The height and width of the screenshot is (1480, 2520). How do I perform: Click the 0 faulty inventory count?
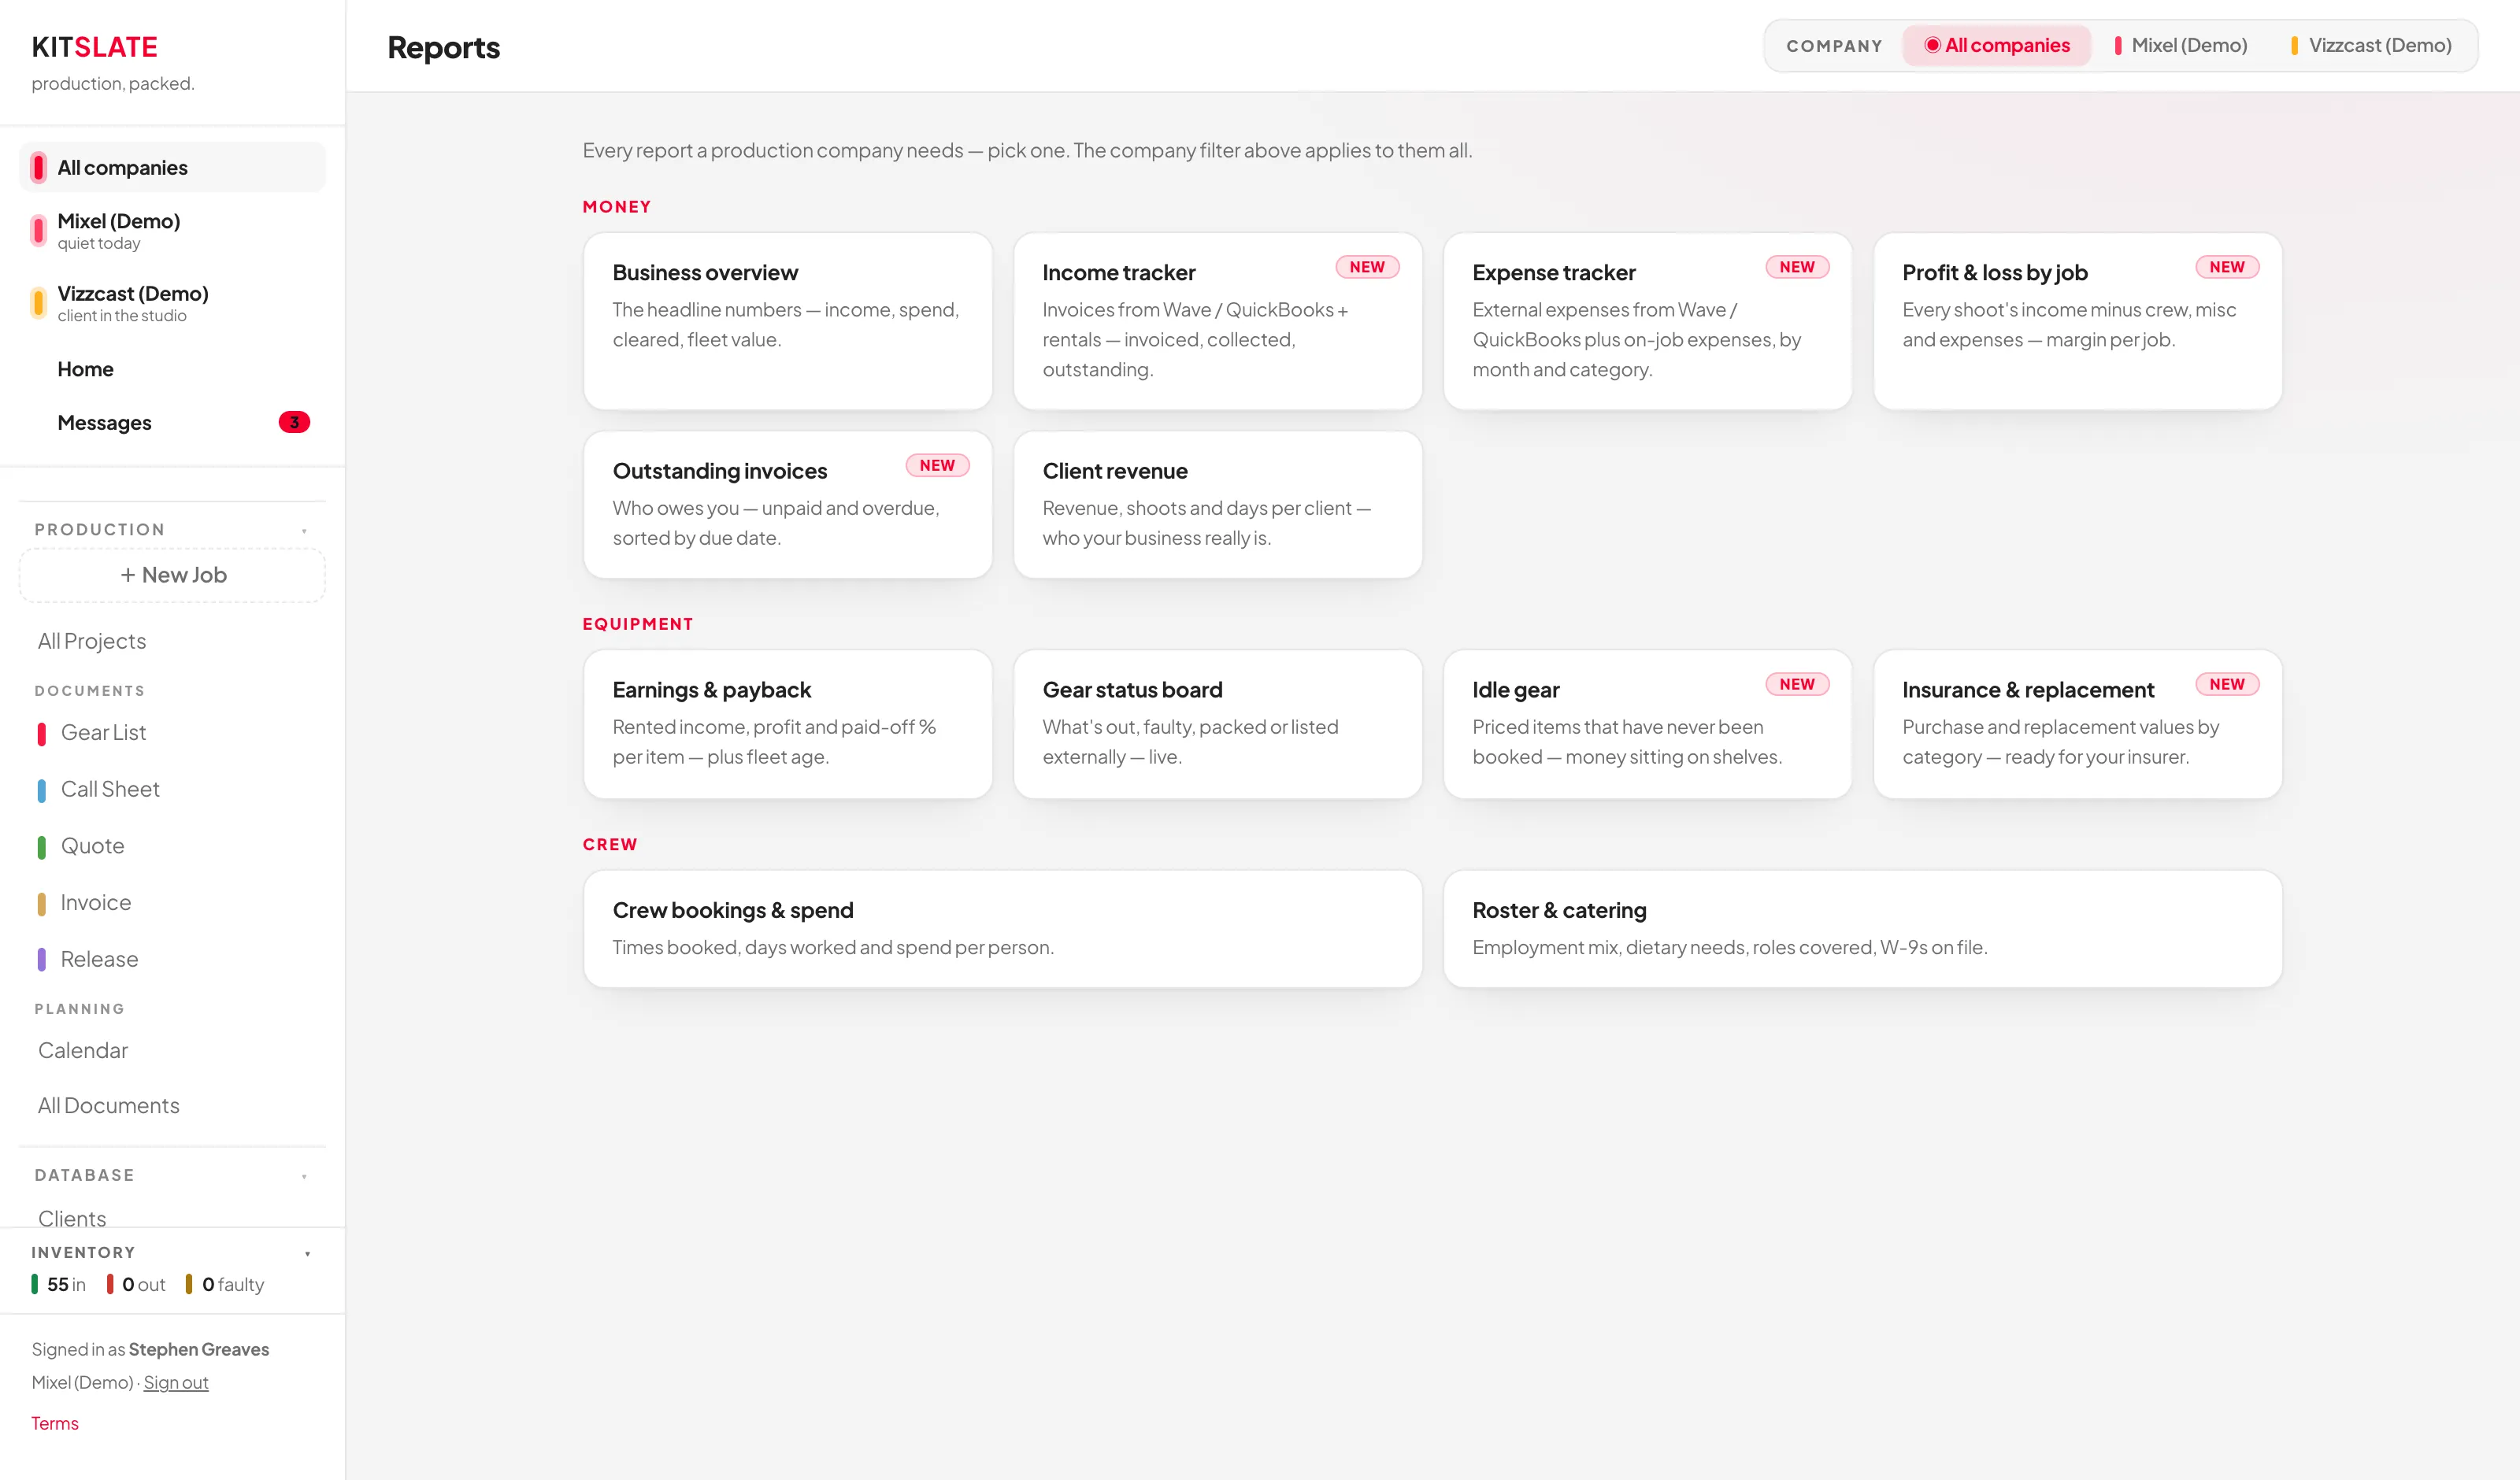tap(225, 1284)
